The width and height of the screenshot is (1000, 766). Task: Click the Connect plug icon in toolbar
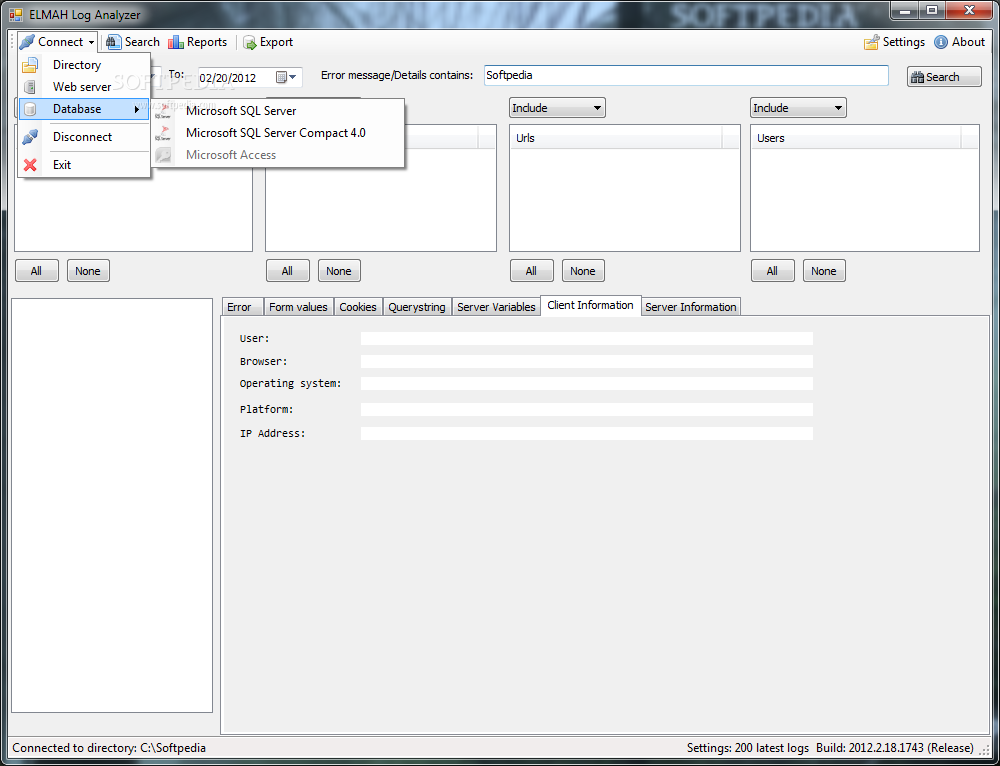[x=27, y=42]
